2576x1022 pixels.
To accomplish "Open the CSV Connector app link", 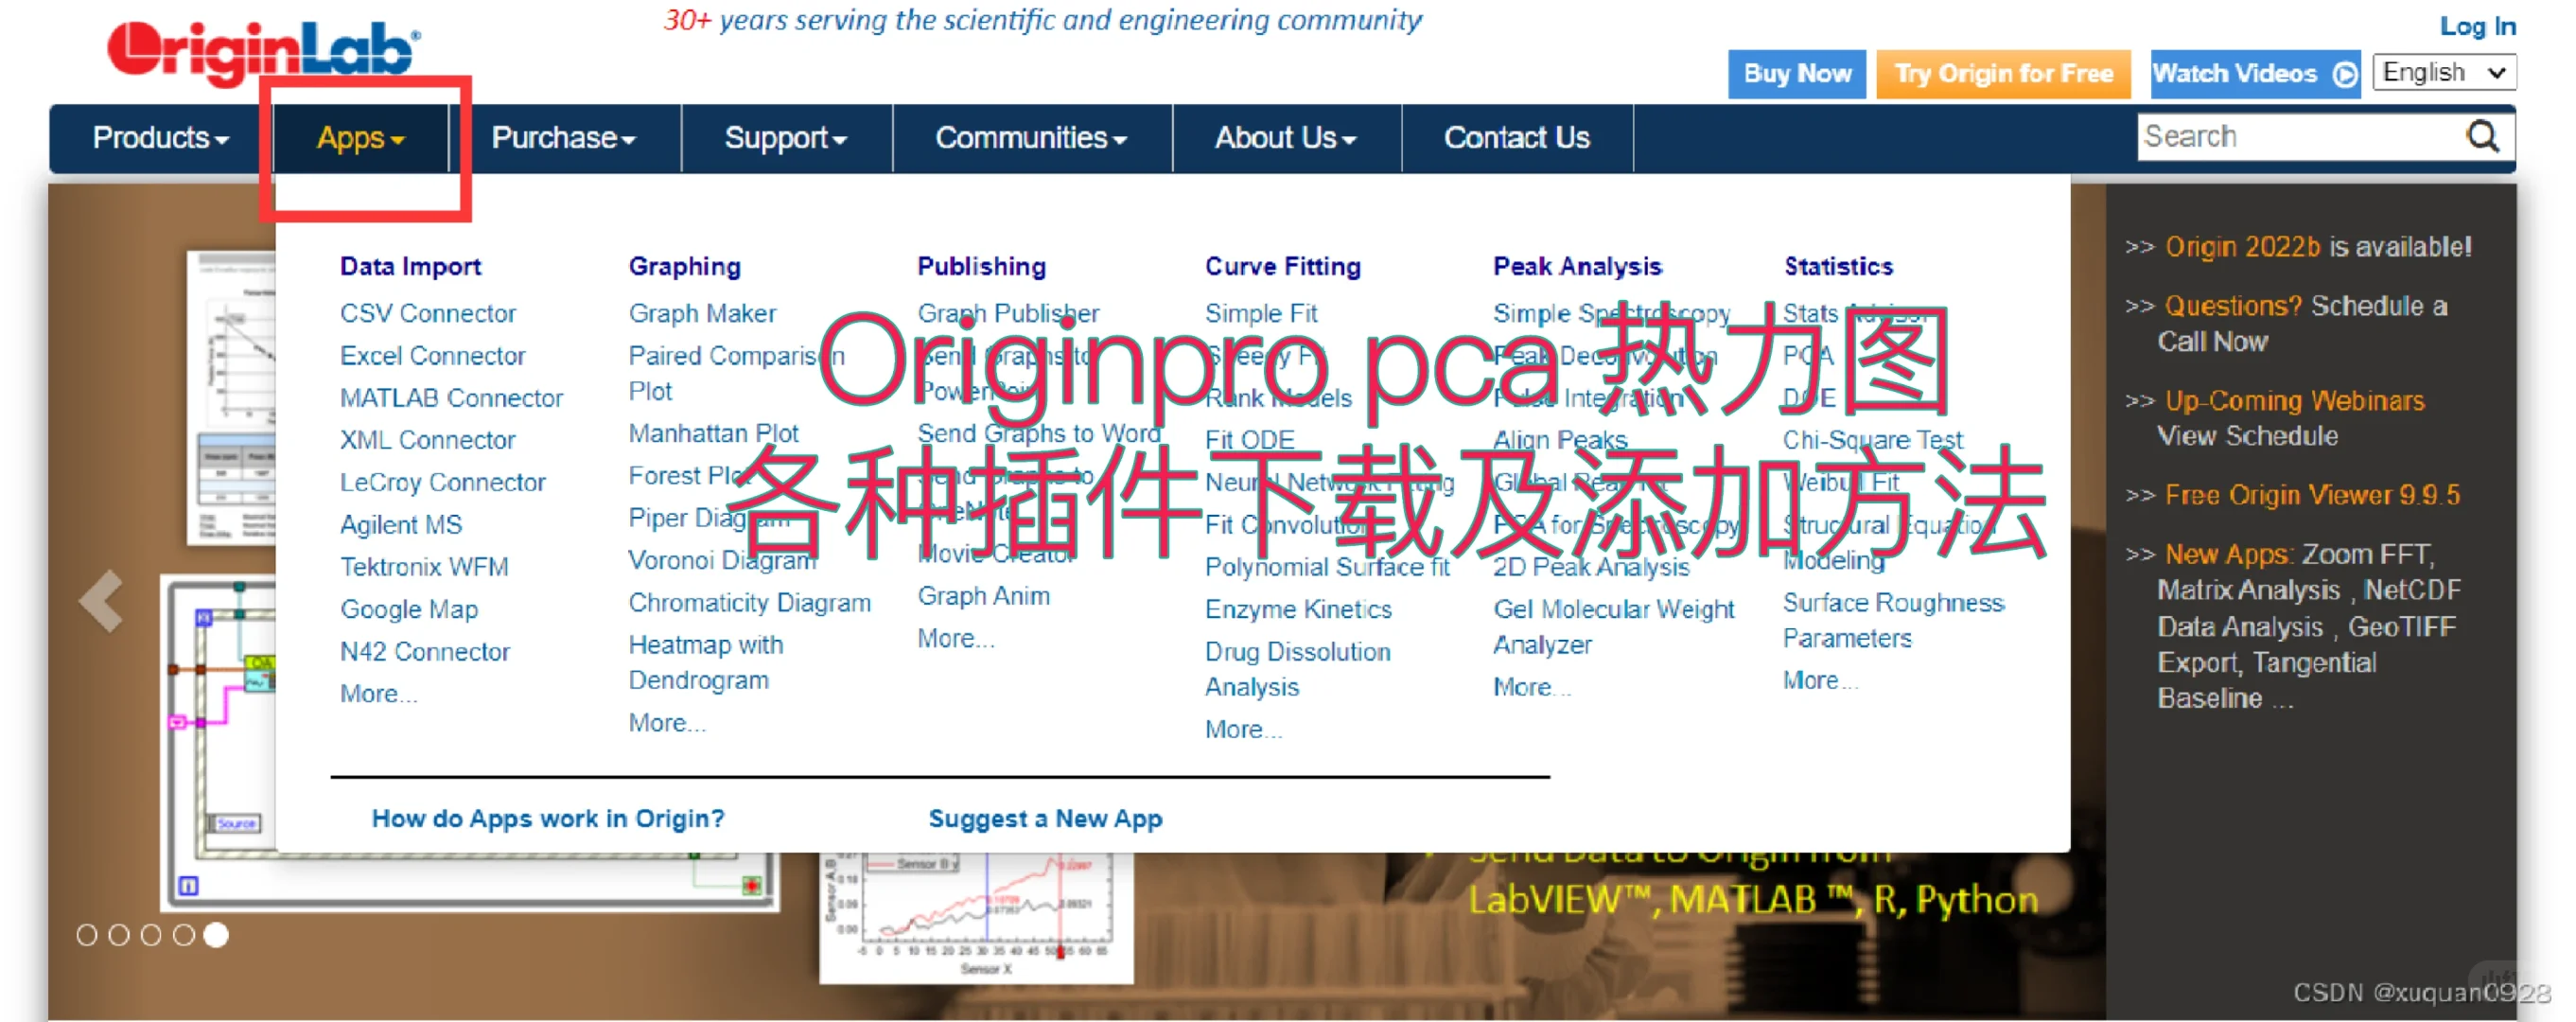I will click(428, 313).
